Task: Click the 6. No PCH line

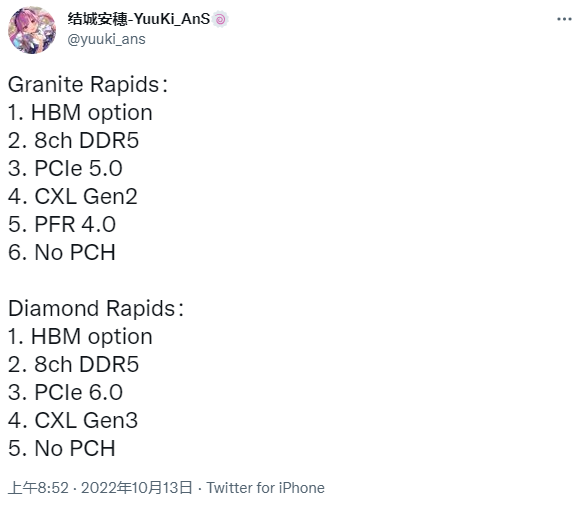Action: 62,253
